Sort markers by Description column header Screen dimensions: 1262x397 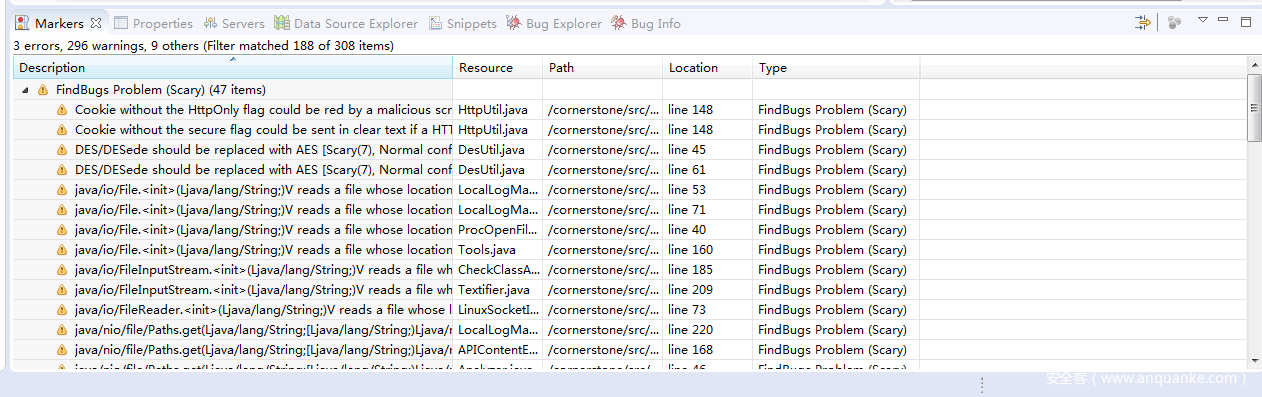click(x=233, y=68)
